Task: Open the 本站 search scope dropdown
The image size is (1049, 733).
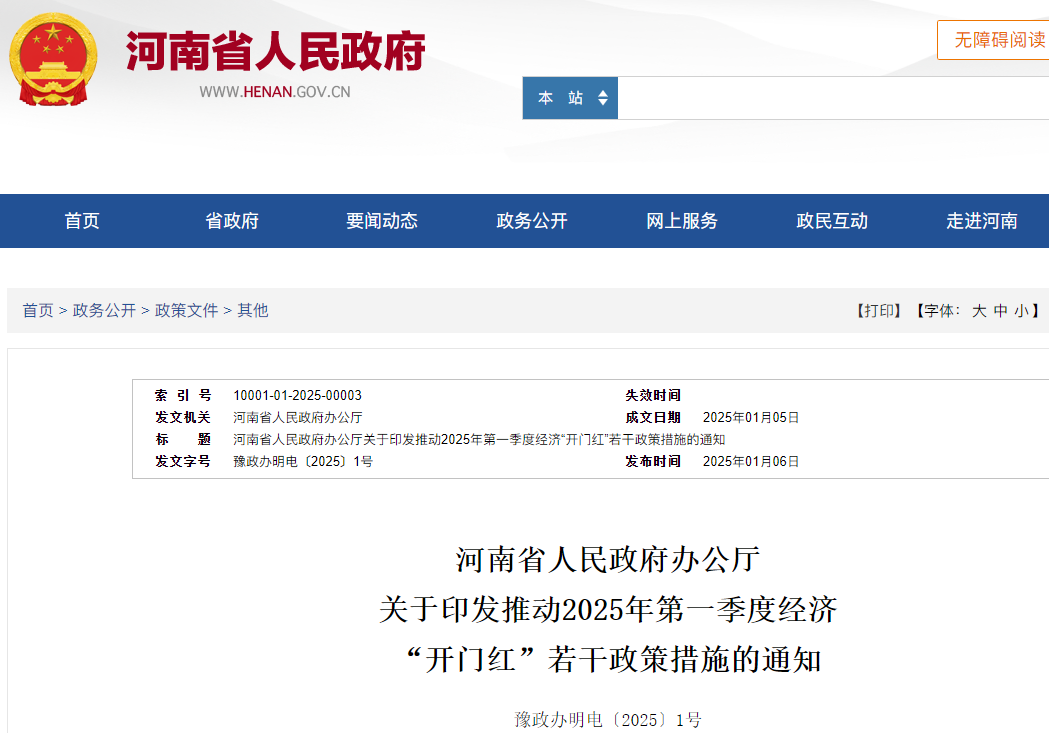Action: click(x=570, y=98)
